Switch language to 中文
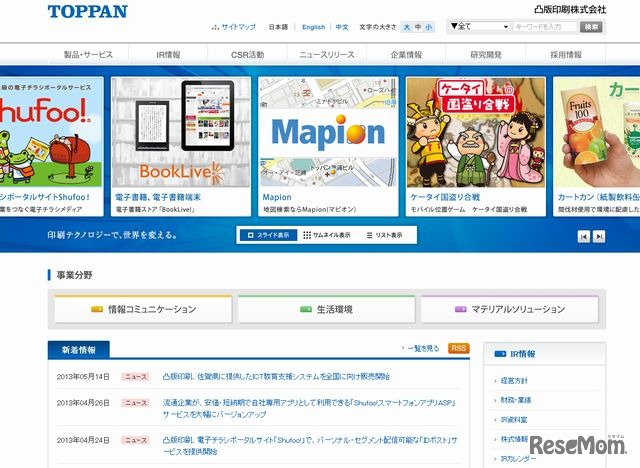The width and height of the screenshot is (640, 468). pos(342,27)
